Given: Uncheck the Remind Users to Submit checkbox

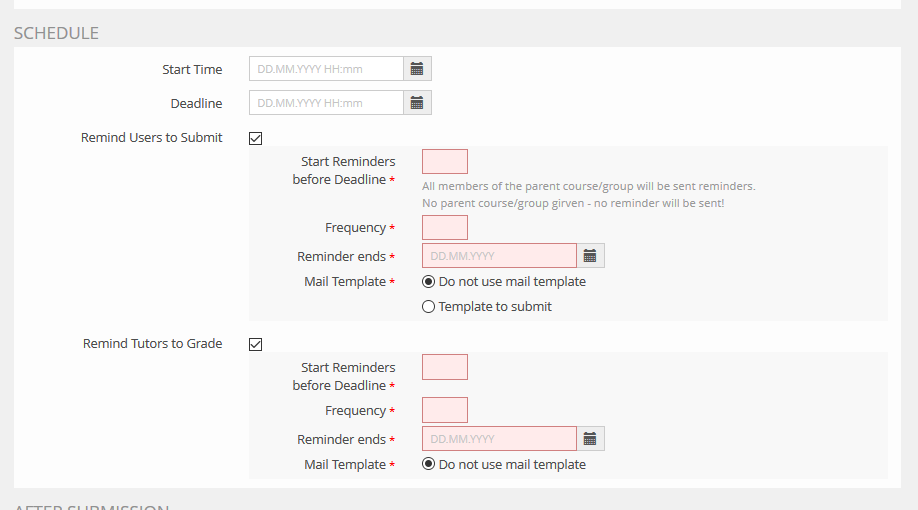Looking at the screenshot, I should pos(256,138).
